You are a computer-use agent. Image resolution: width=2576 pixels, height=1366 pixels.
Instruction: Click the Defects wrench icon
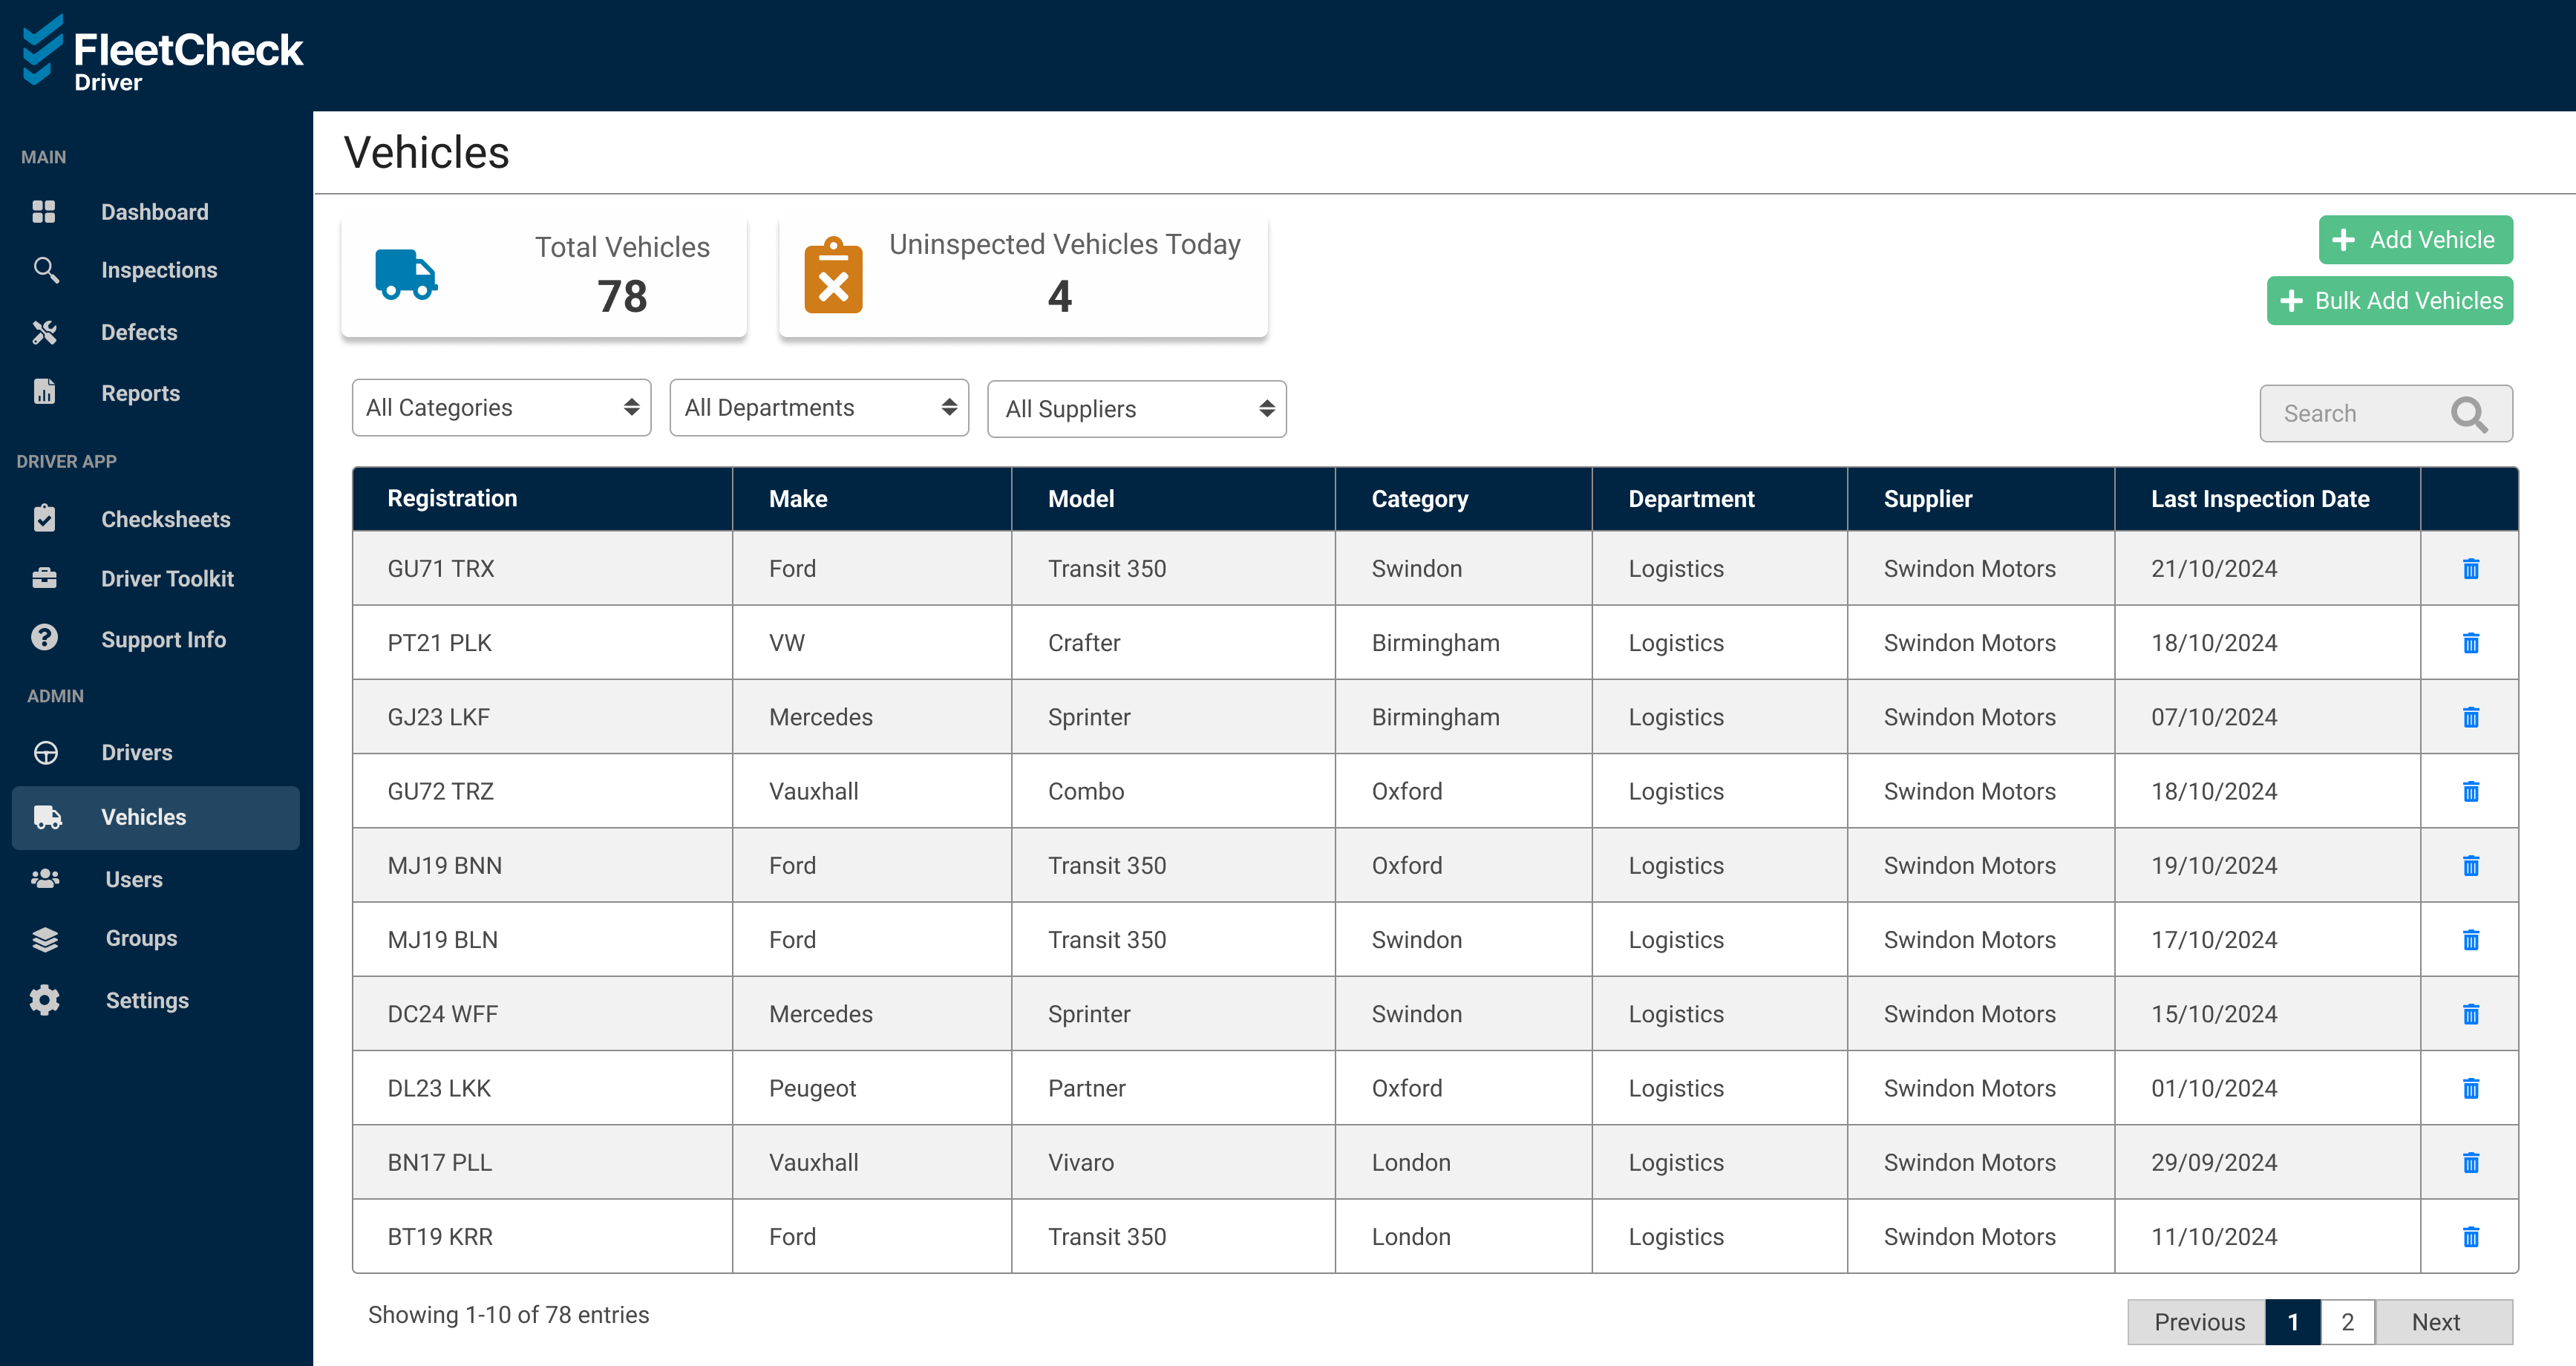pos(44,332)
